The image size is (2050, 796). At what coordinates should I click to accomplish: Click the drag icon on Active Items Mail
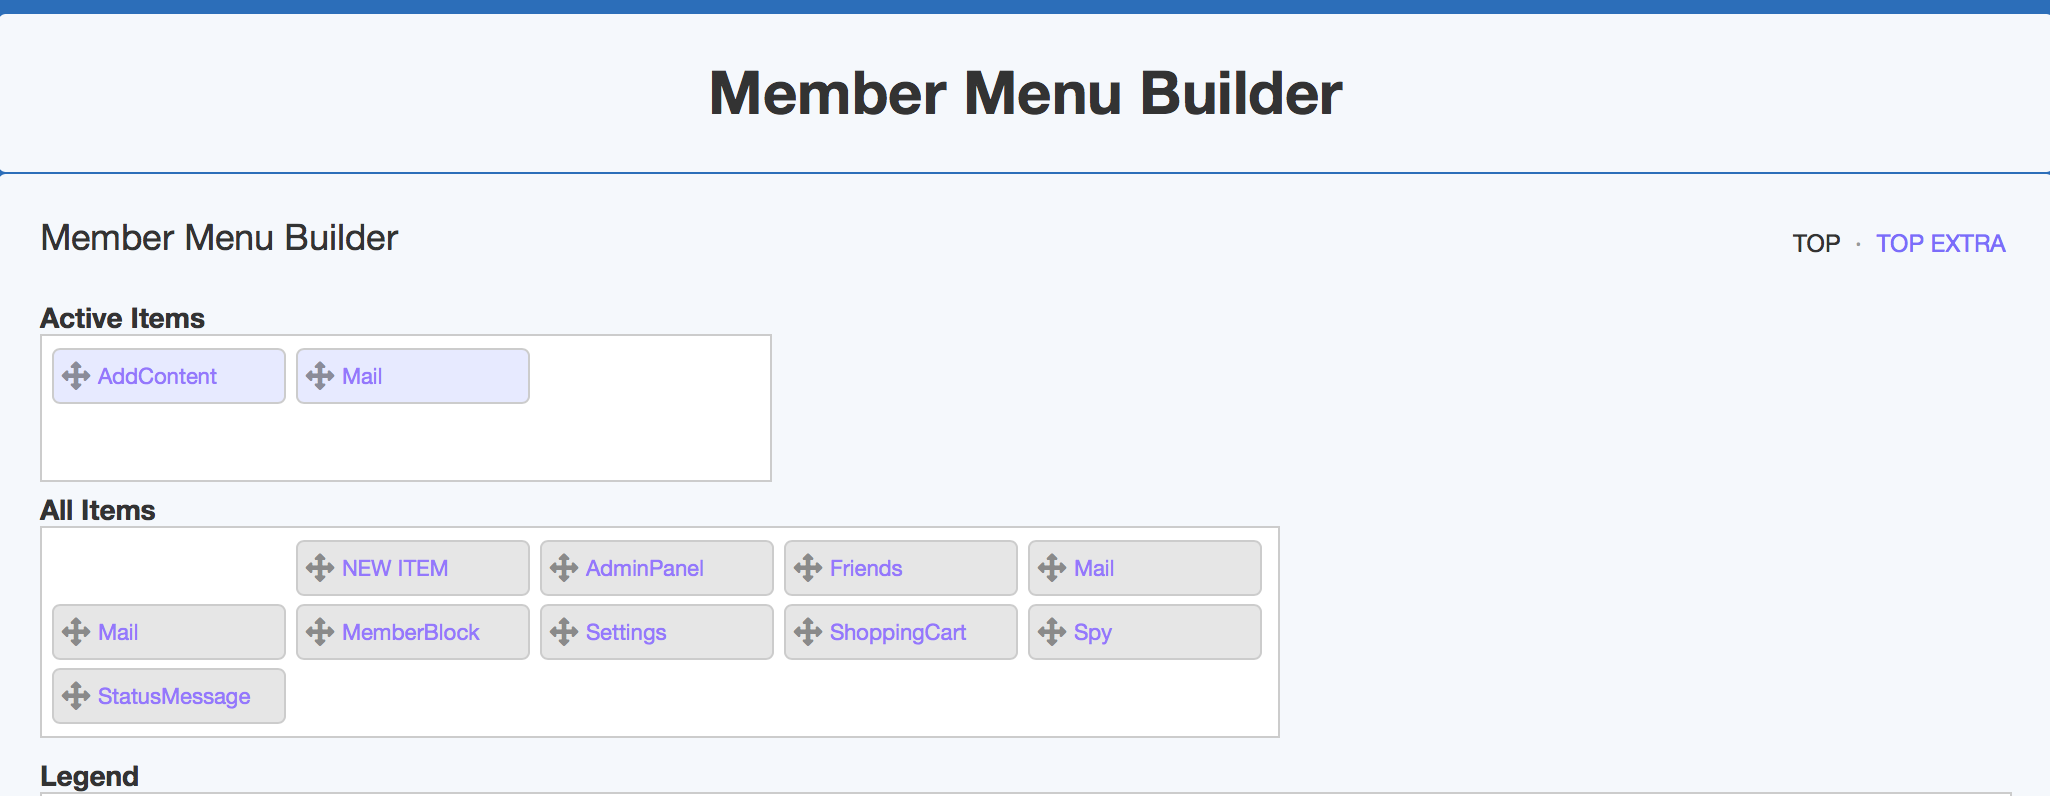pyautogui.click(x=320, y=376)
